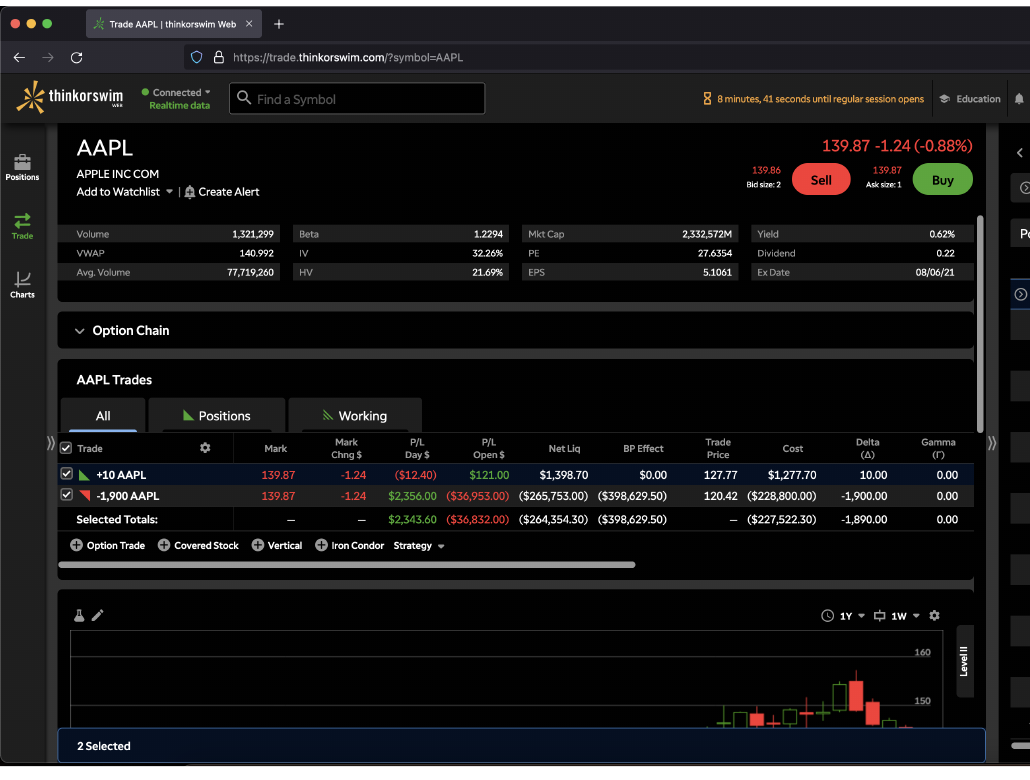Open chart settings gear icon
This screenshot has height=780, width=1030.
[934, 616]
